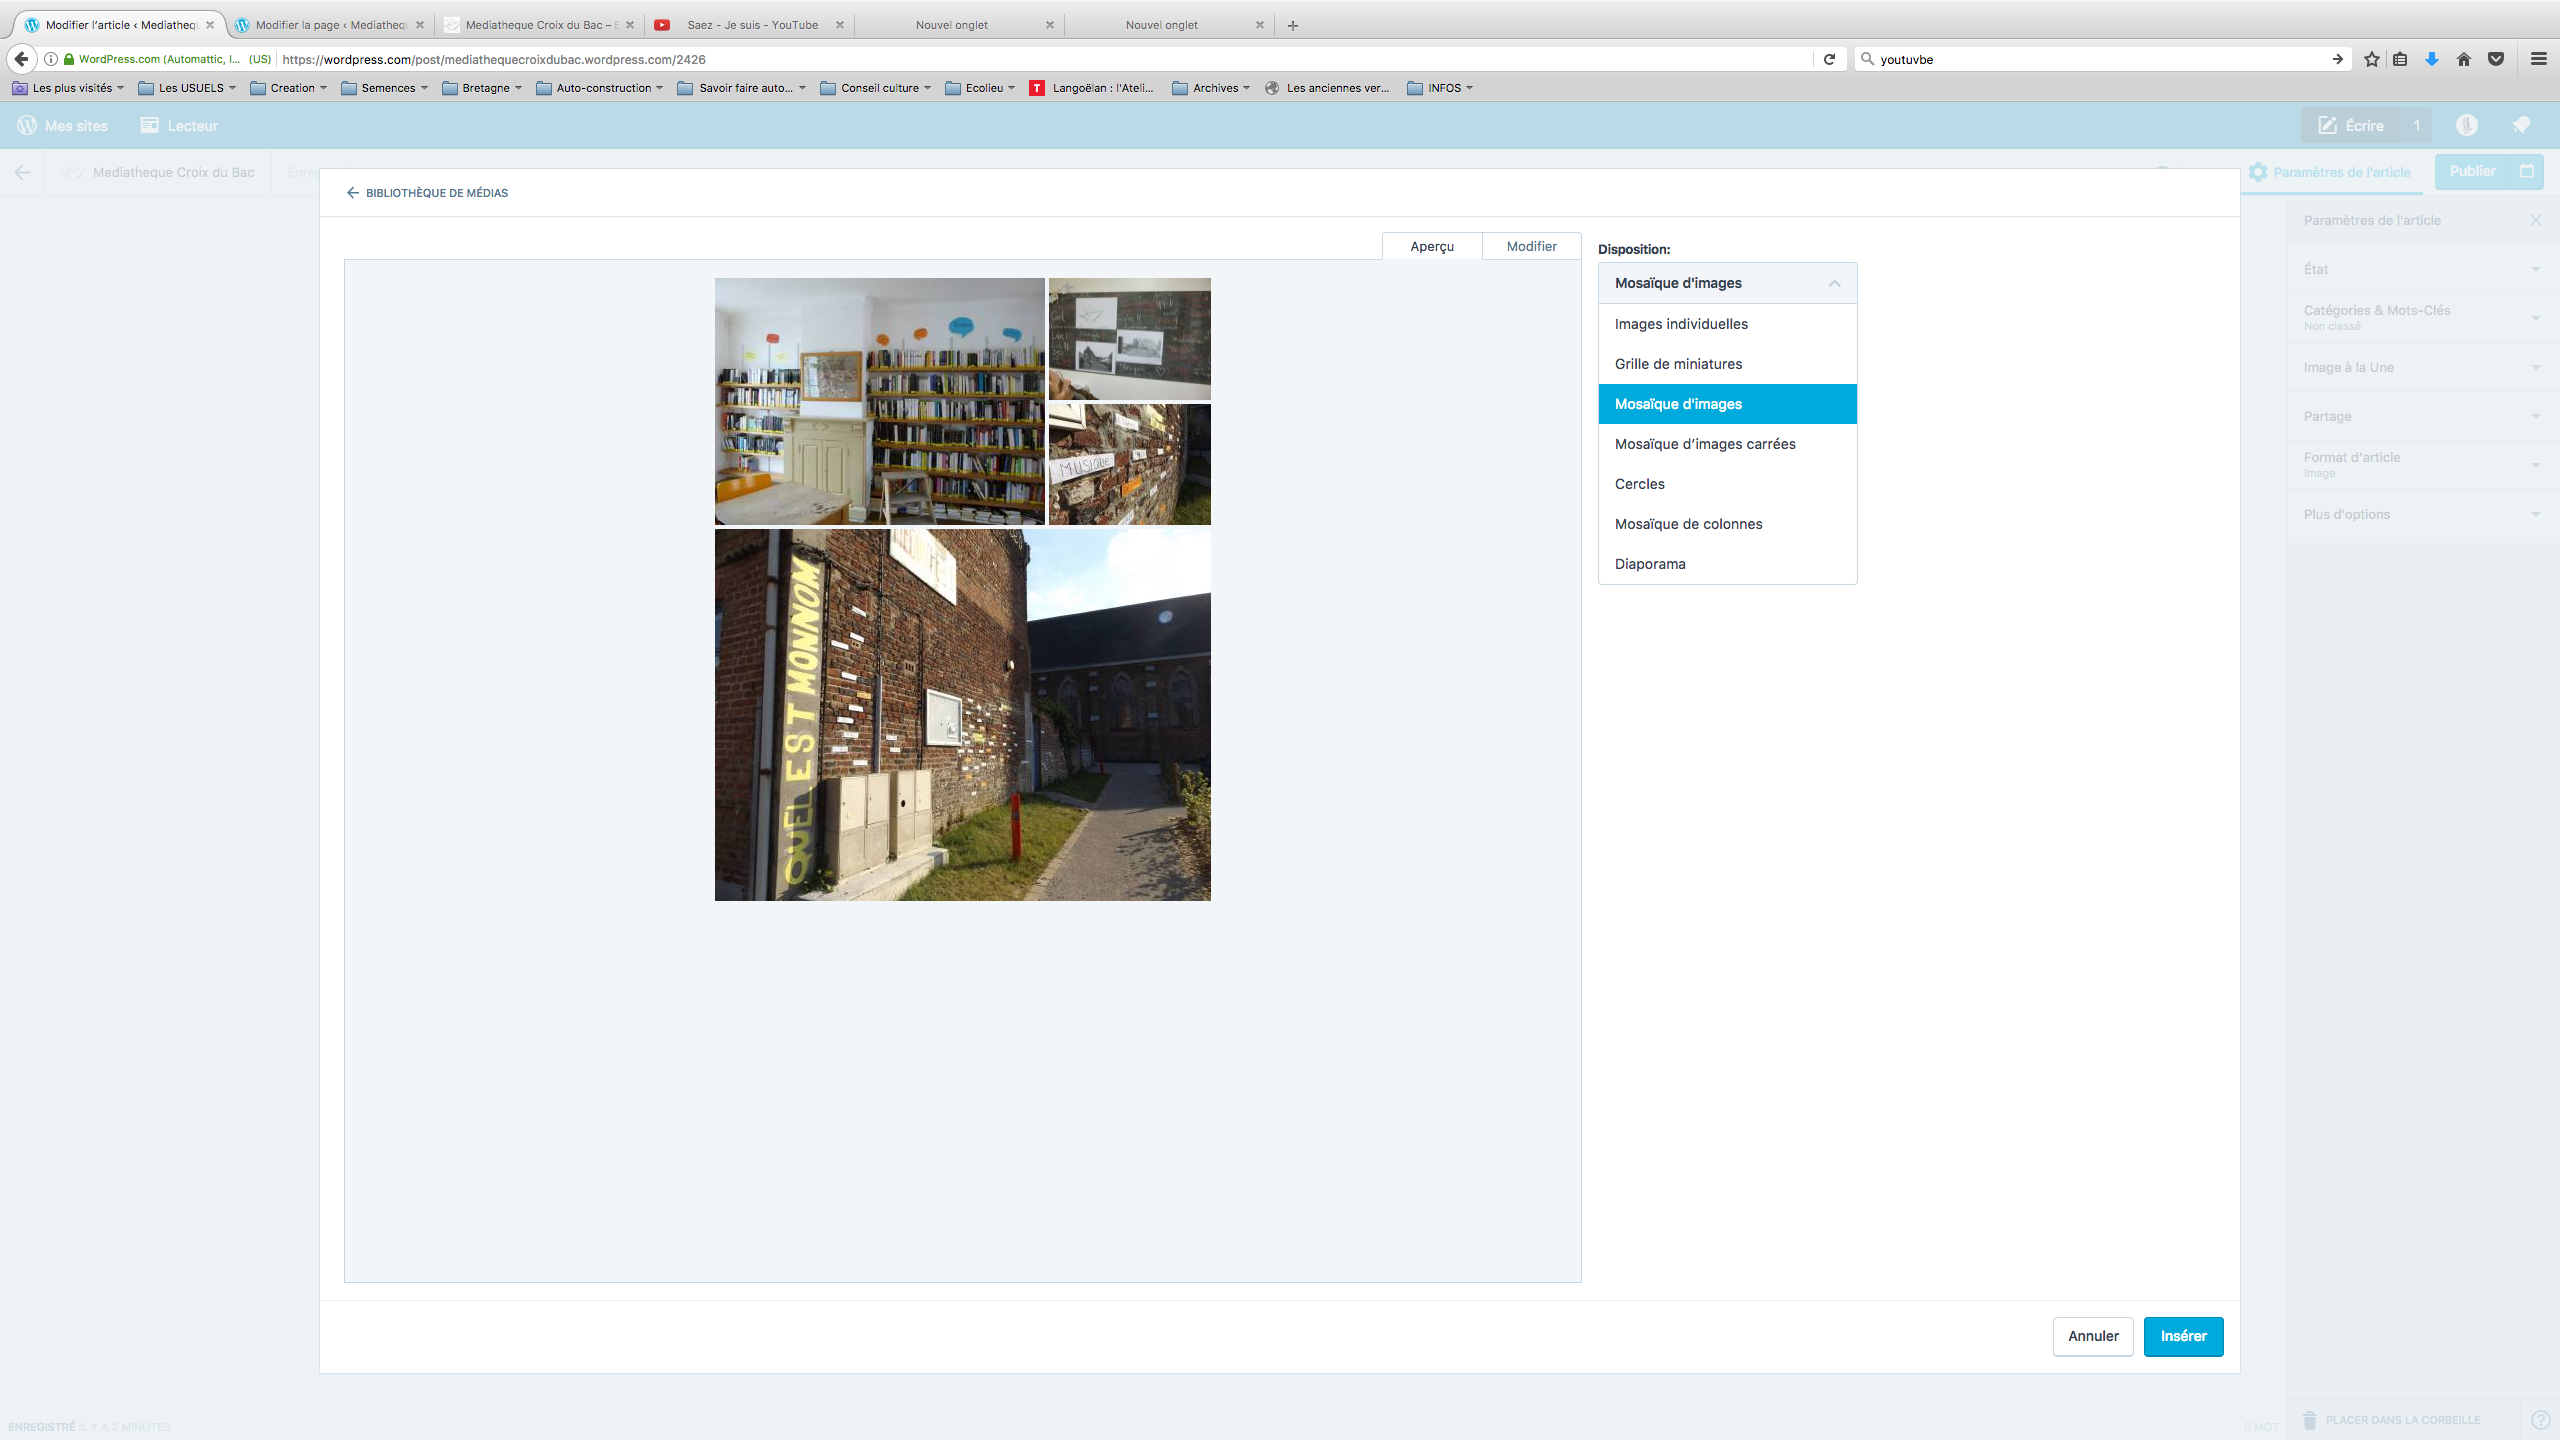Click the Annuler button
Screen dimensions: 2560x1440
[x=2093, y=1336]
